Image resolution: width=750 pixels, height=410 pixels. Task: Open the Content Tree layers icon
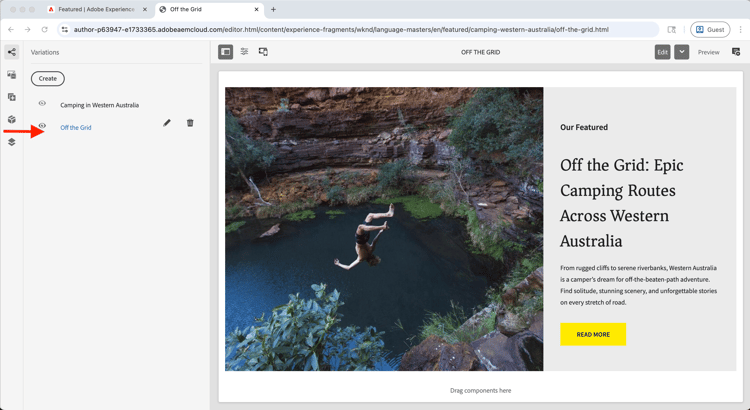tap(11, 142)
